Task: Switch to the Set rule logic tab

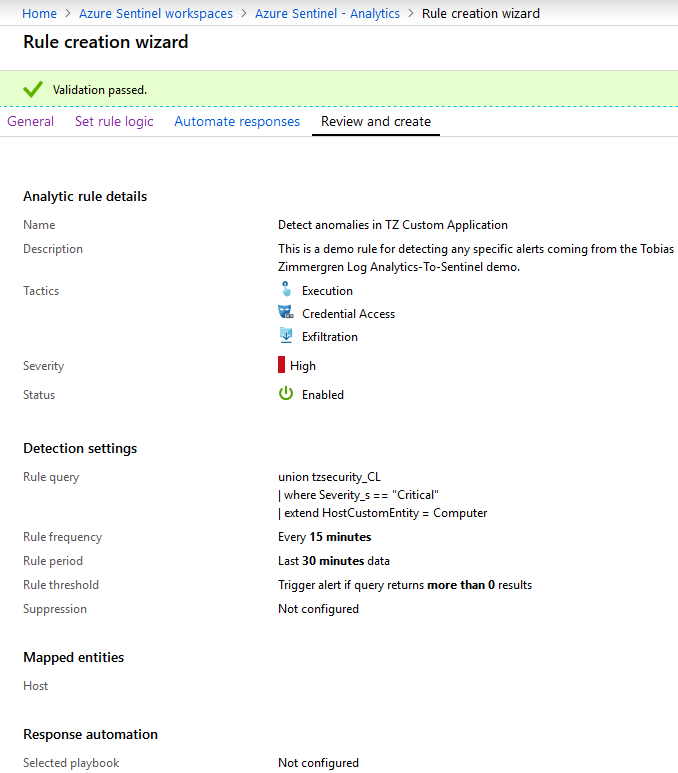Action: [114, 122]
